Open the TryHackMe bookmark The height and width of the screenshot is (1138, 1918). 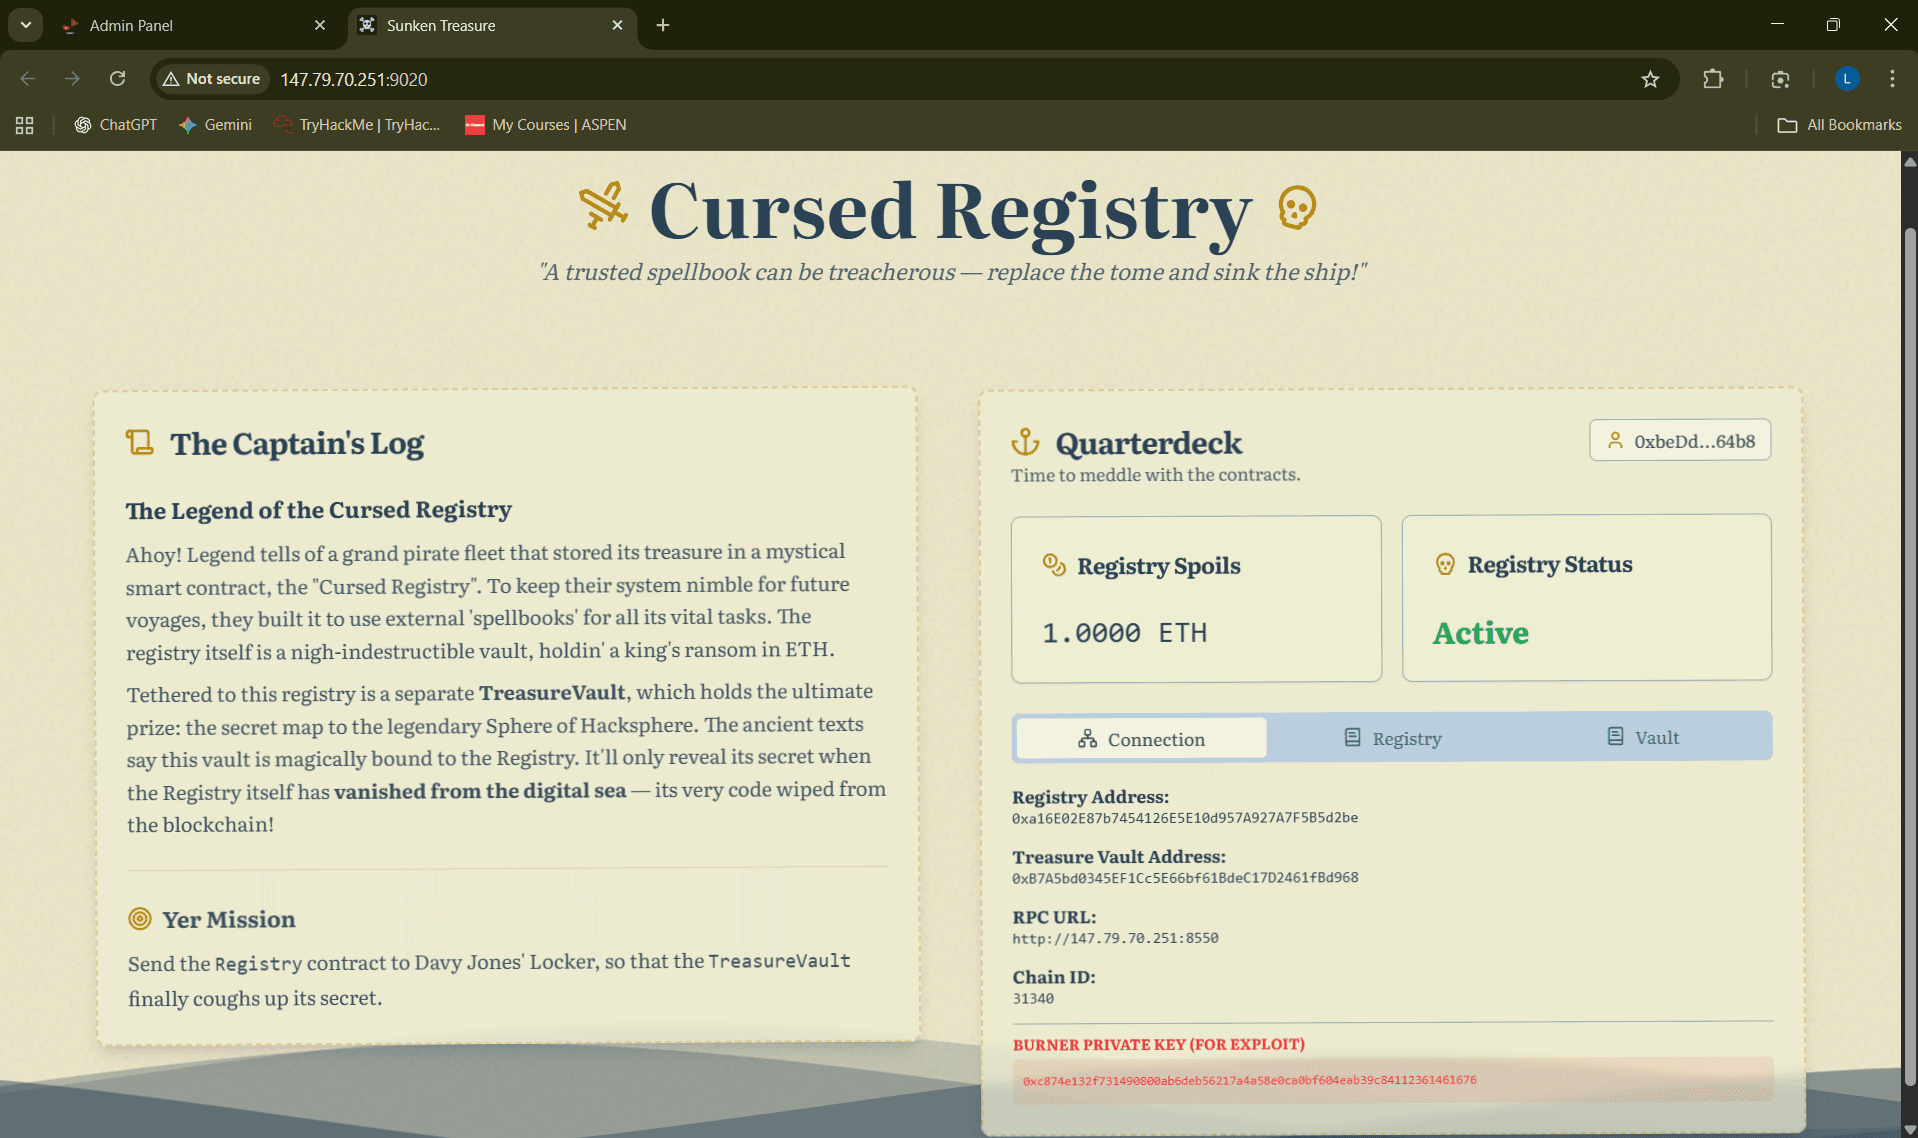[357, 124]
